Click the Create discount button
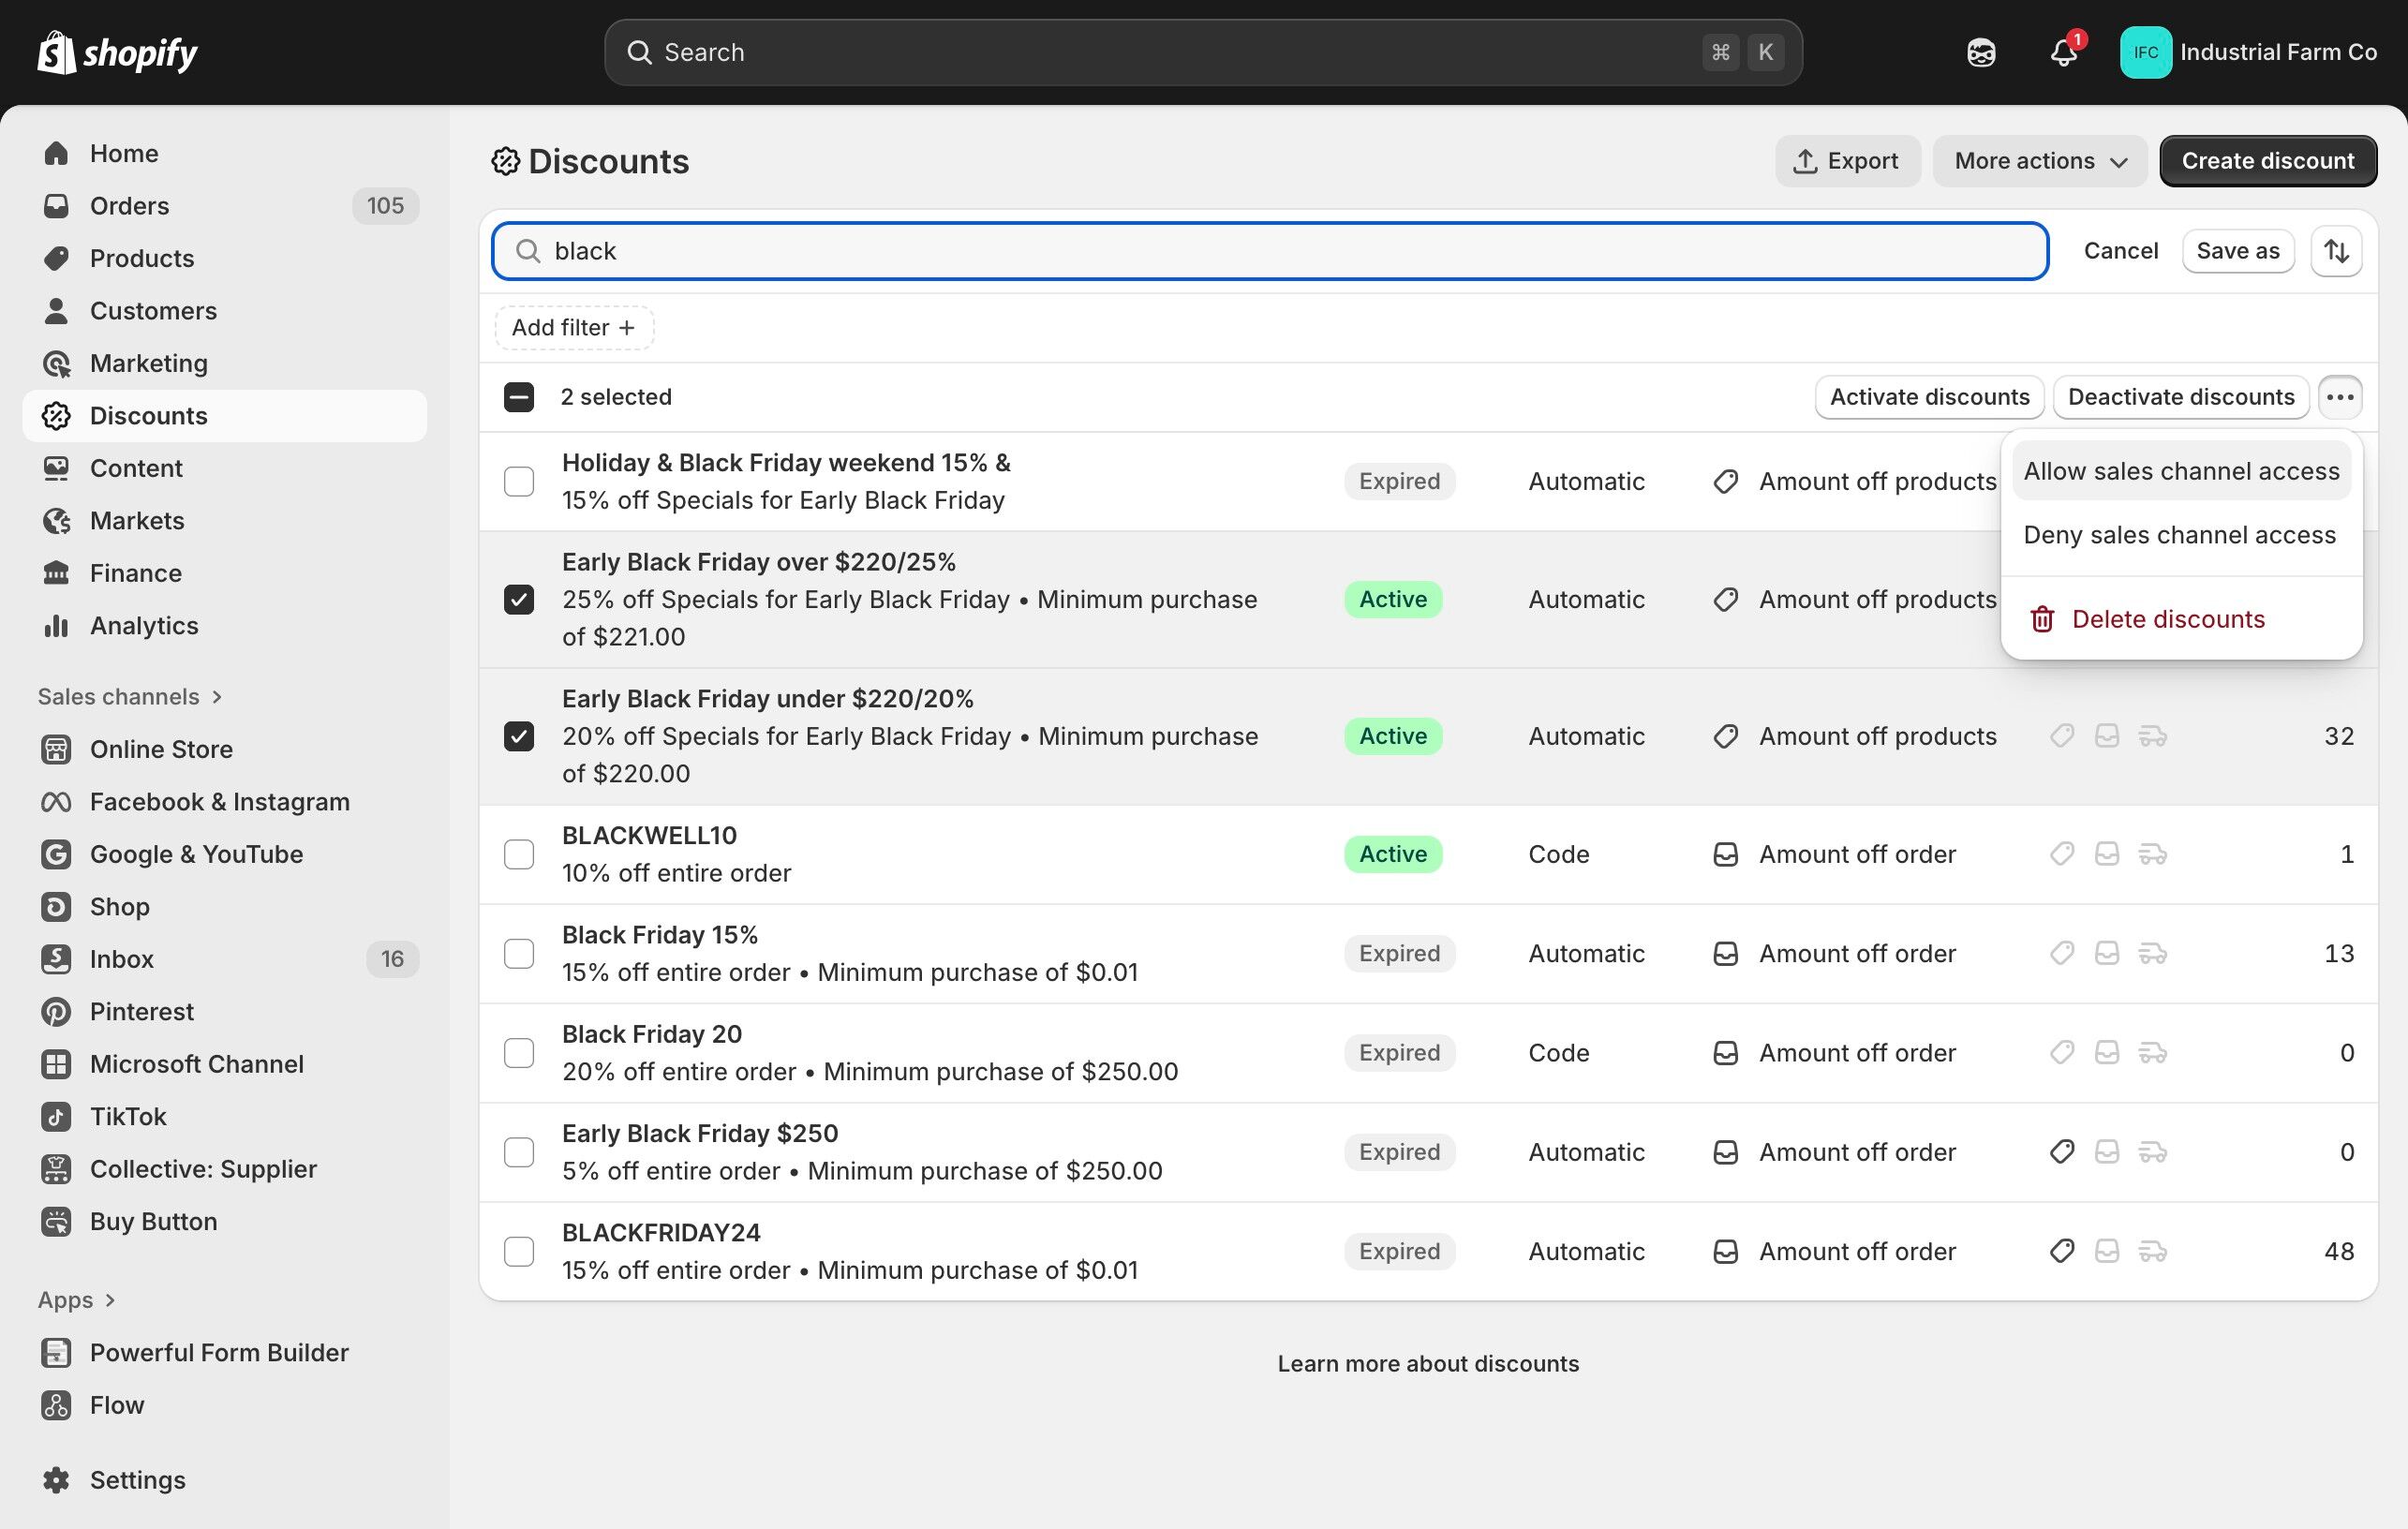 2267,161
